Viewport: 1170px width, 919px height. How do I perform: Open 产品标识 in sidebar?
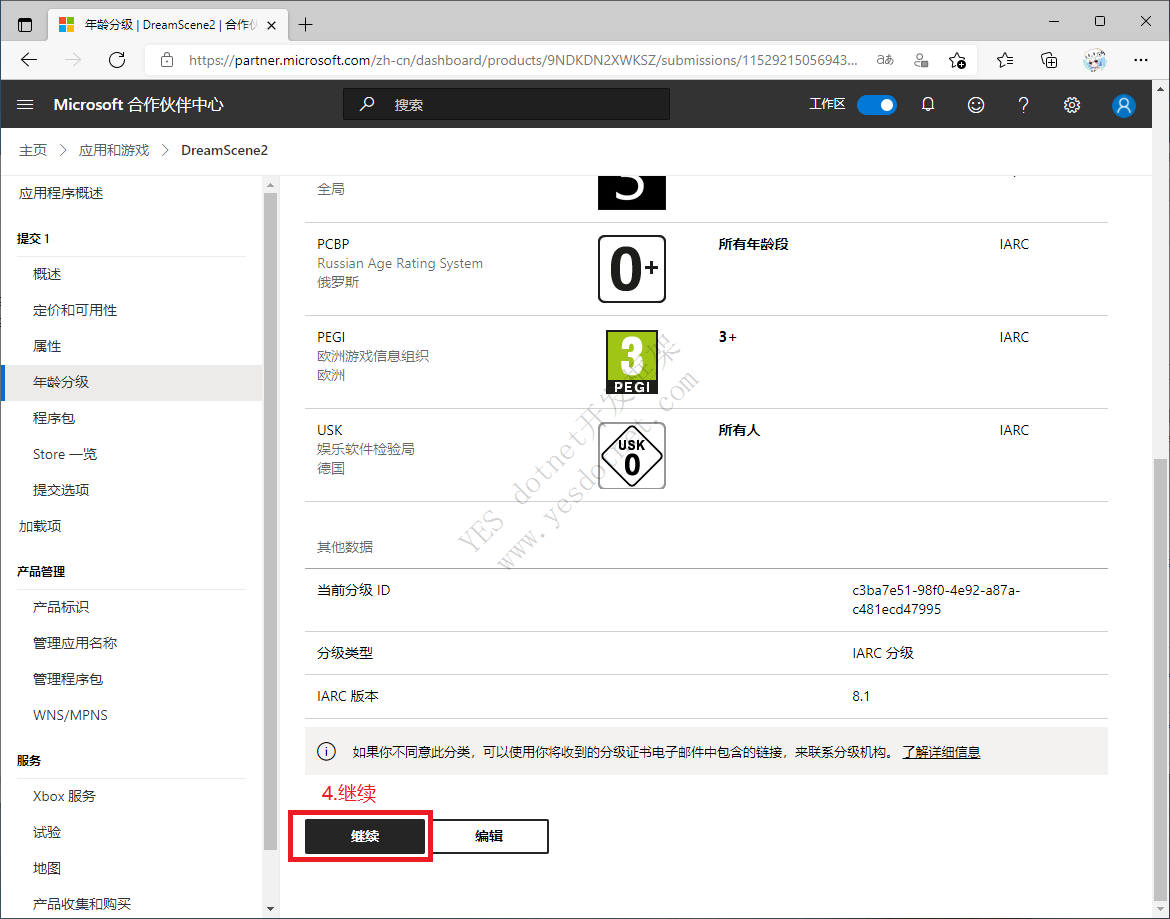[x=60, y=607]
